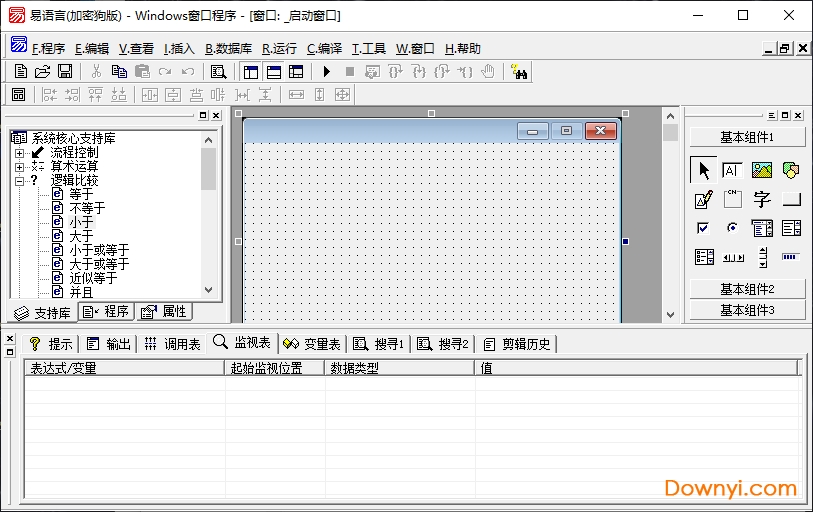Close the left support library panel
This screenshot has width=813, height=512.
coord(216,116)
